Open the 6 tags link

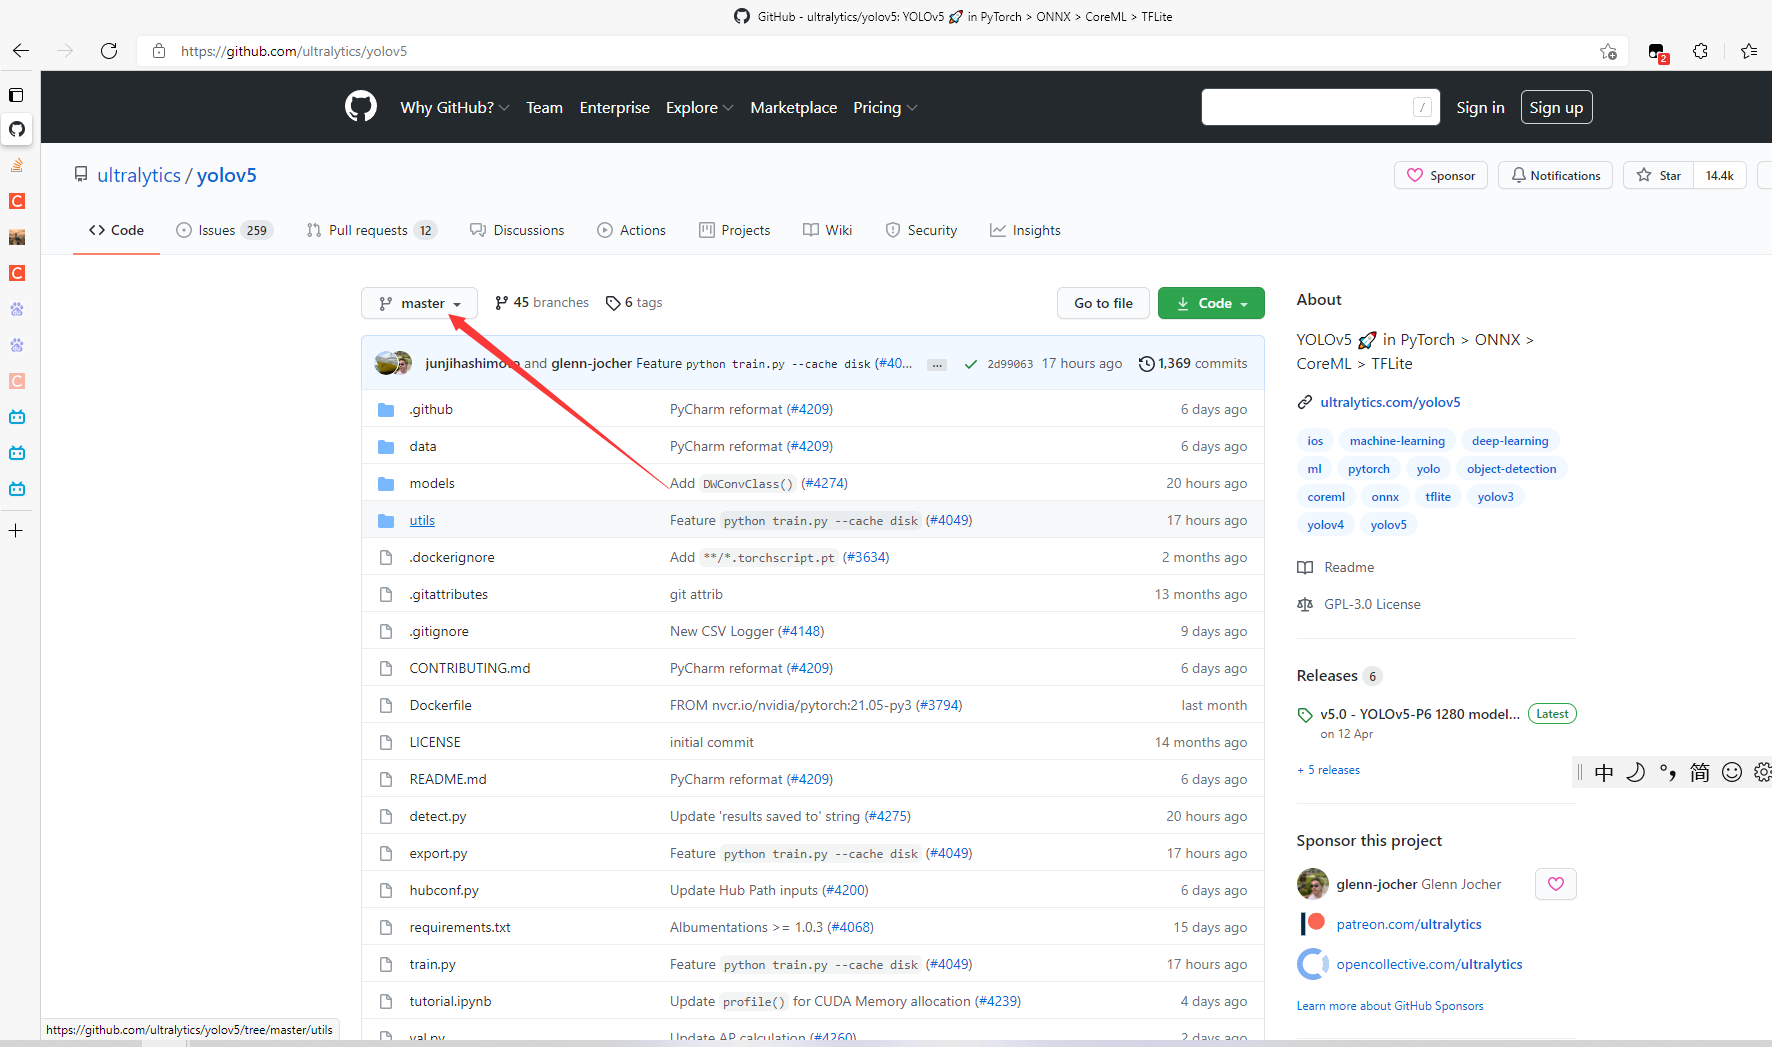point(634,303)
